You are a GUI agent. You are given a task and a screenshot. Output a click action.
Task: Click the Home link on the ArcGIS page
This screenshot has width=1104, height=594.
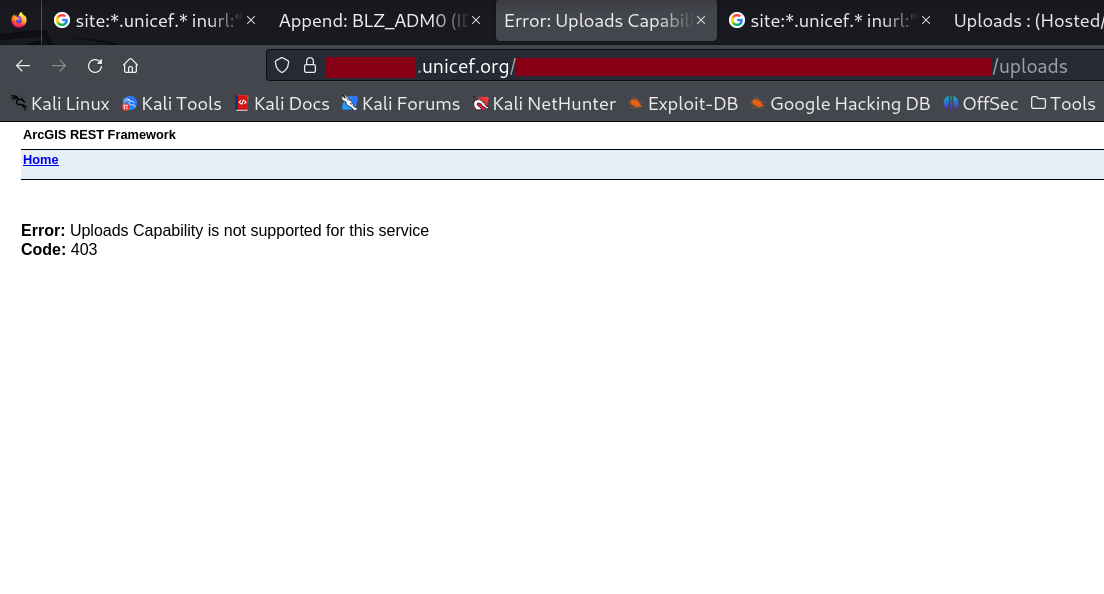point(40,159)
